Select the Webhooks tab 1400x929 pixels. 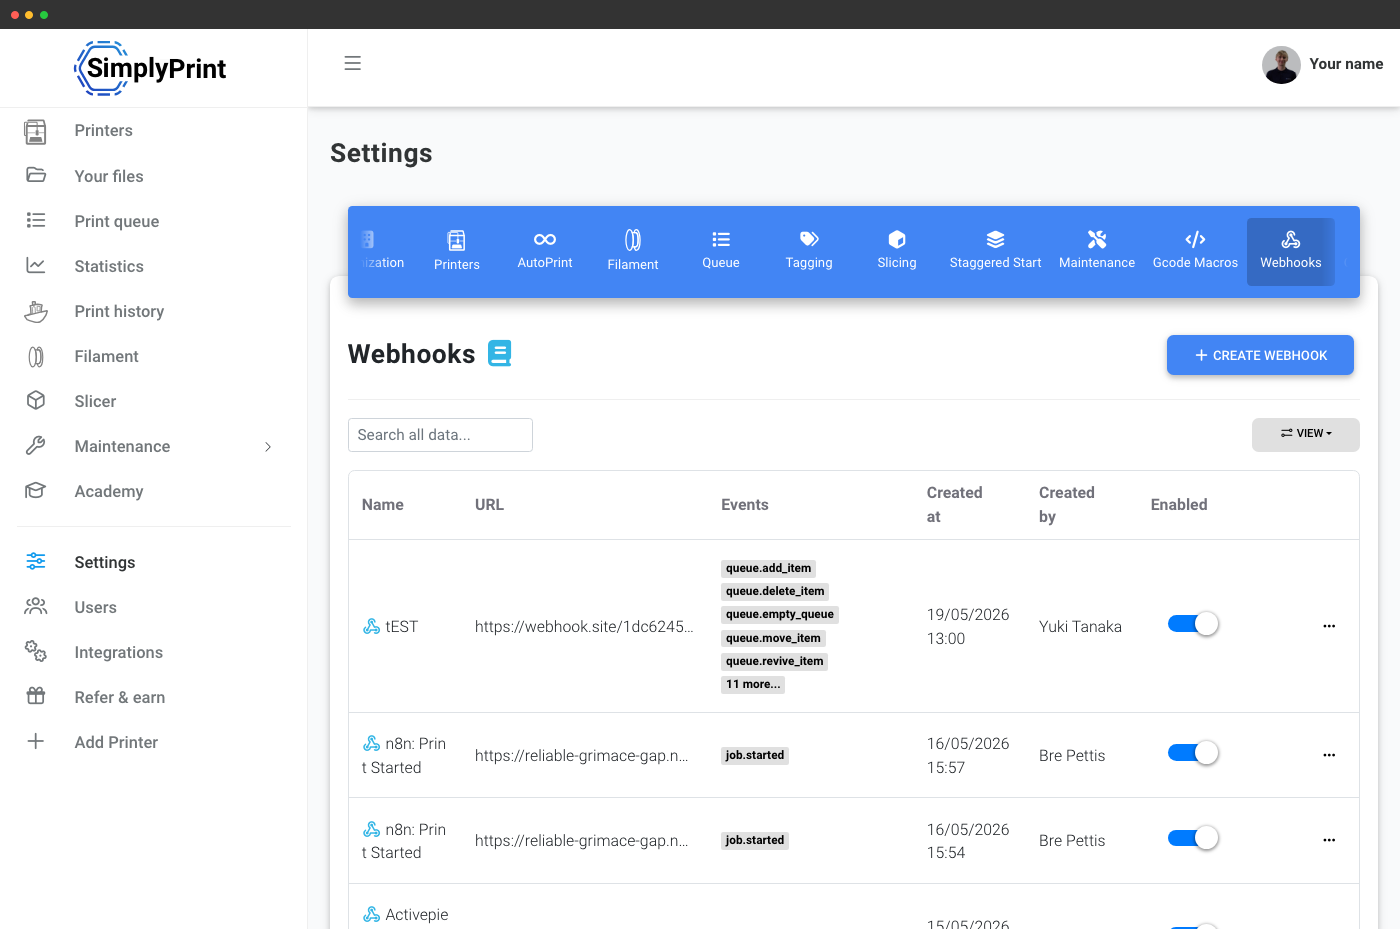pyautogui.click(x=1291, y=251)
